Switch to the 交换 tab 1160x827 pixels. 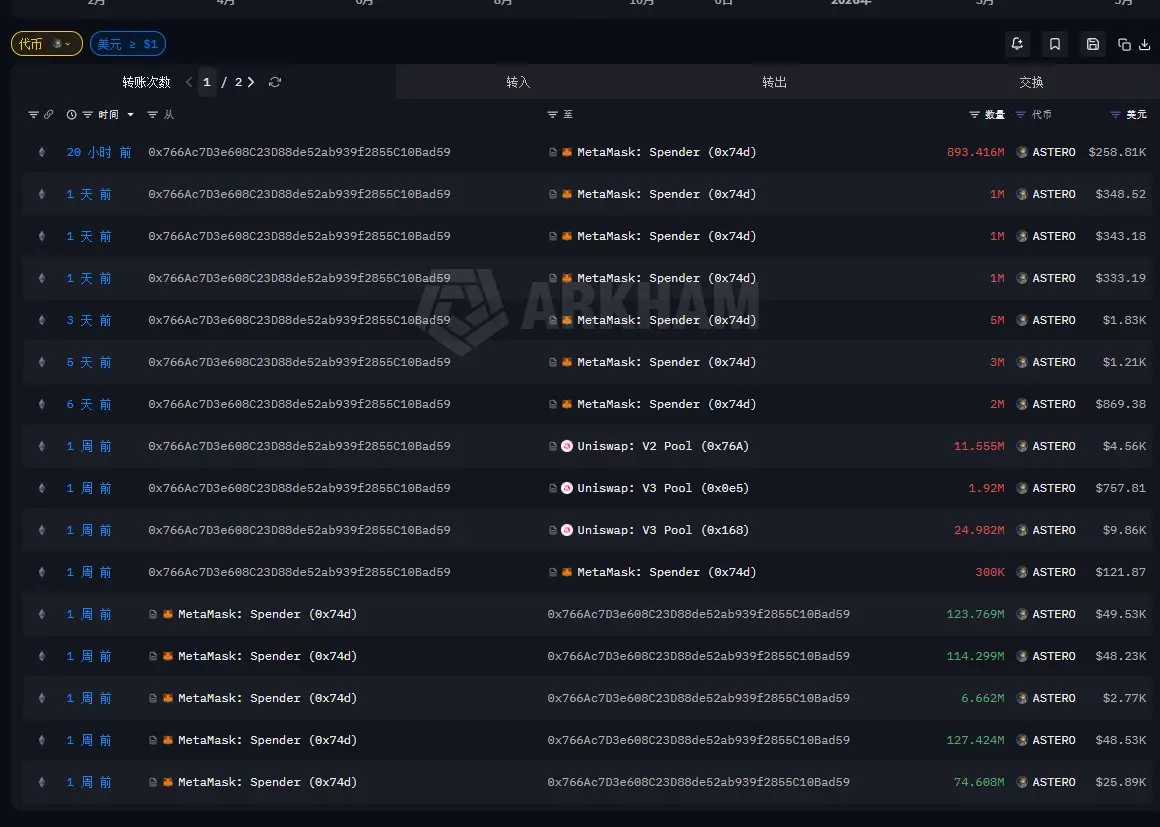pos(1031,82)
